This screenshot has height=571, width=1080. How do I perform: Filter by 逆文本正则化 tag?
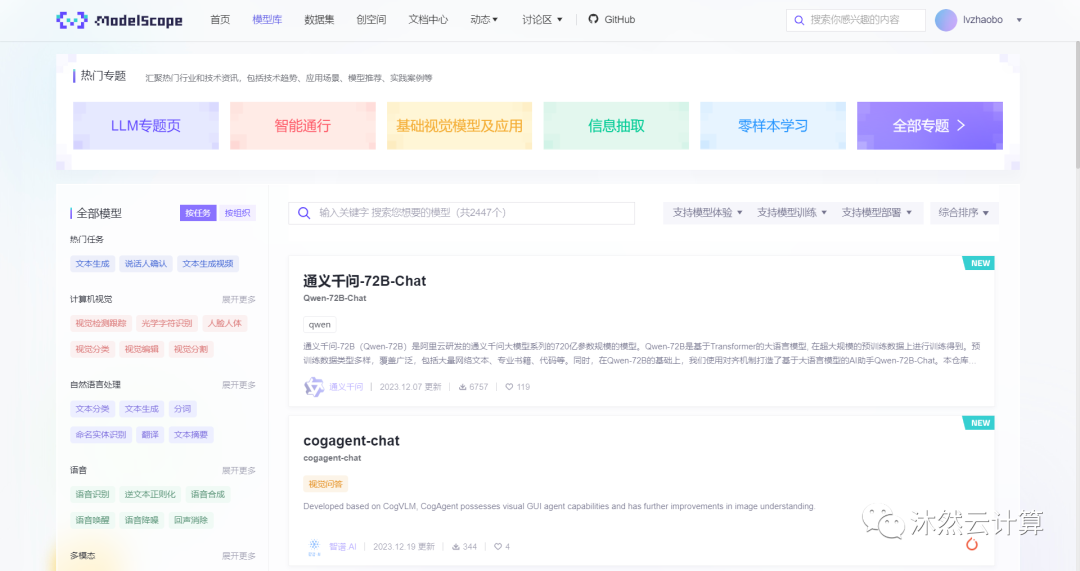point(150,495)
